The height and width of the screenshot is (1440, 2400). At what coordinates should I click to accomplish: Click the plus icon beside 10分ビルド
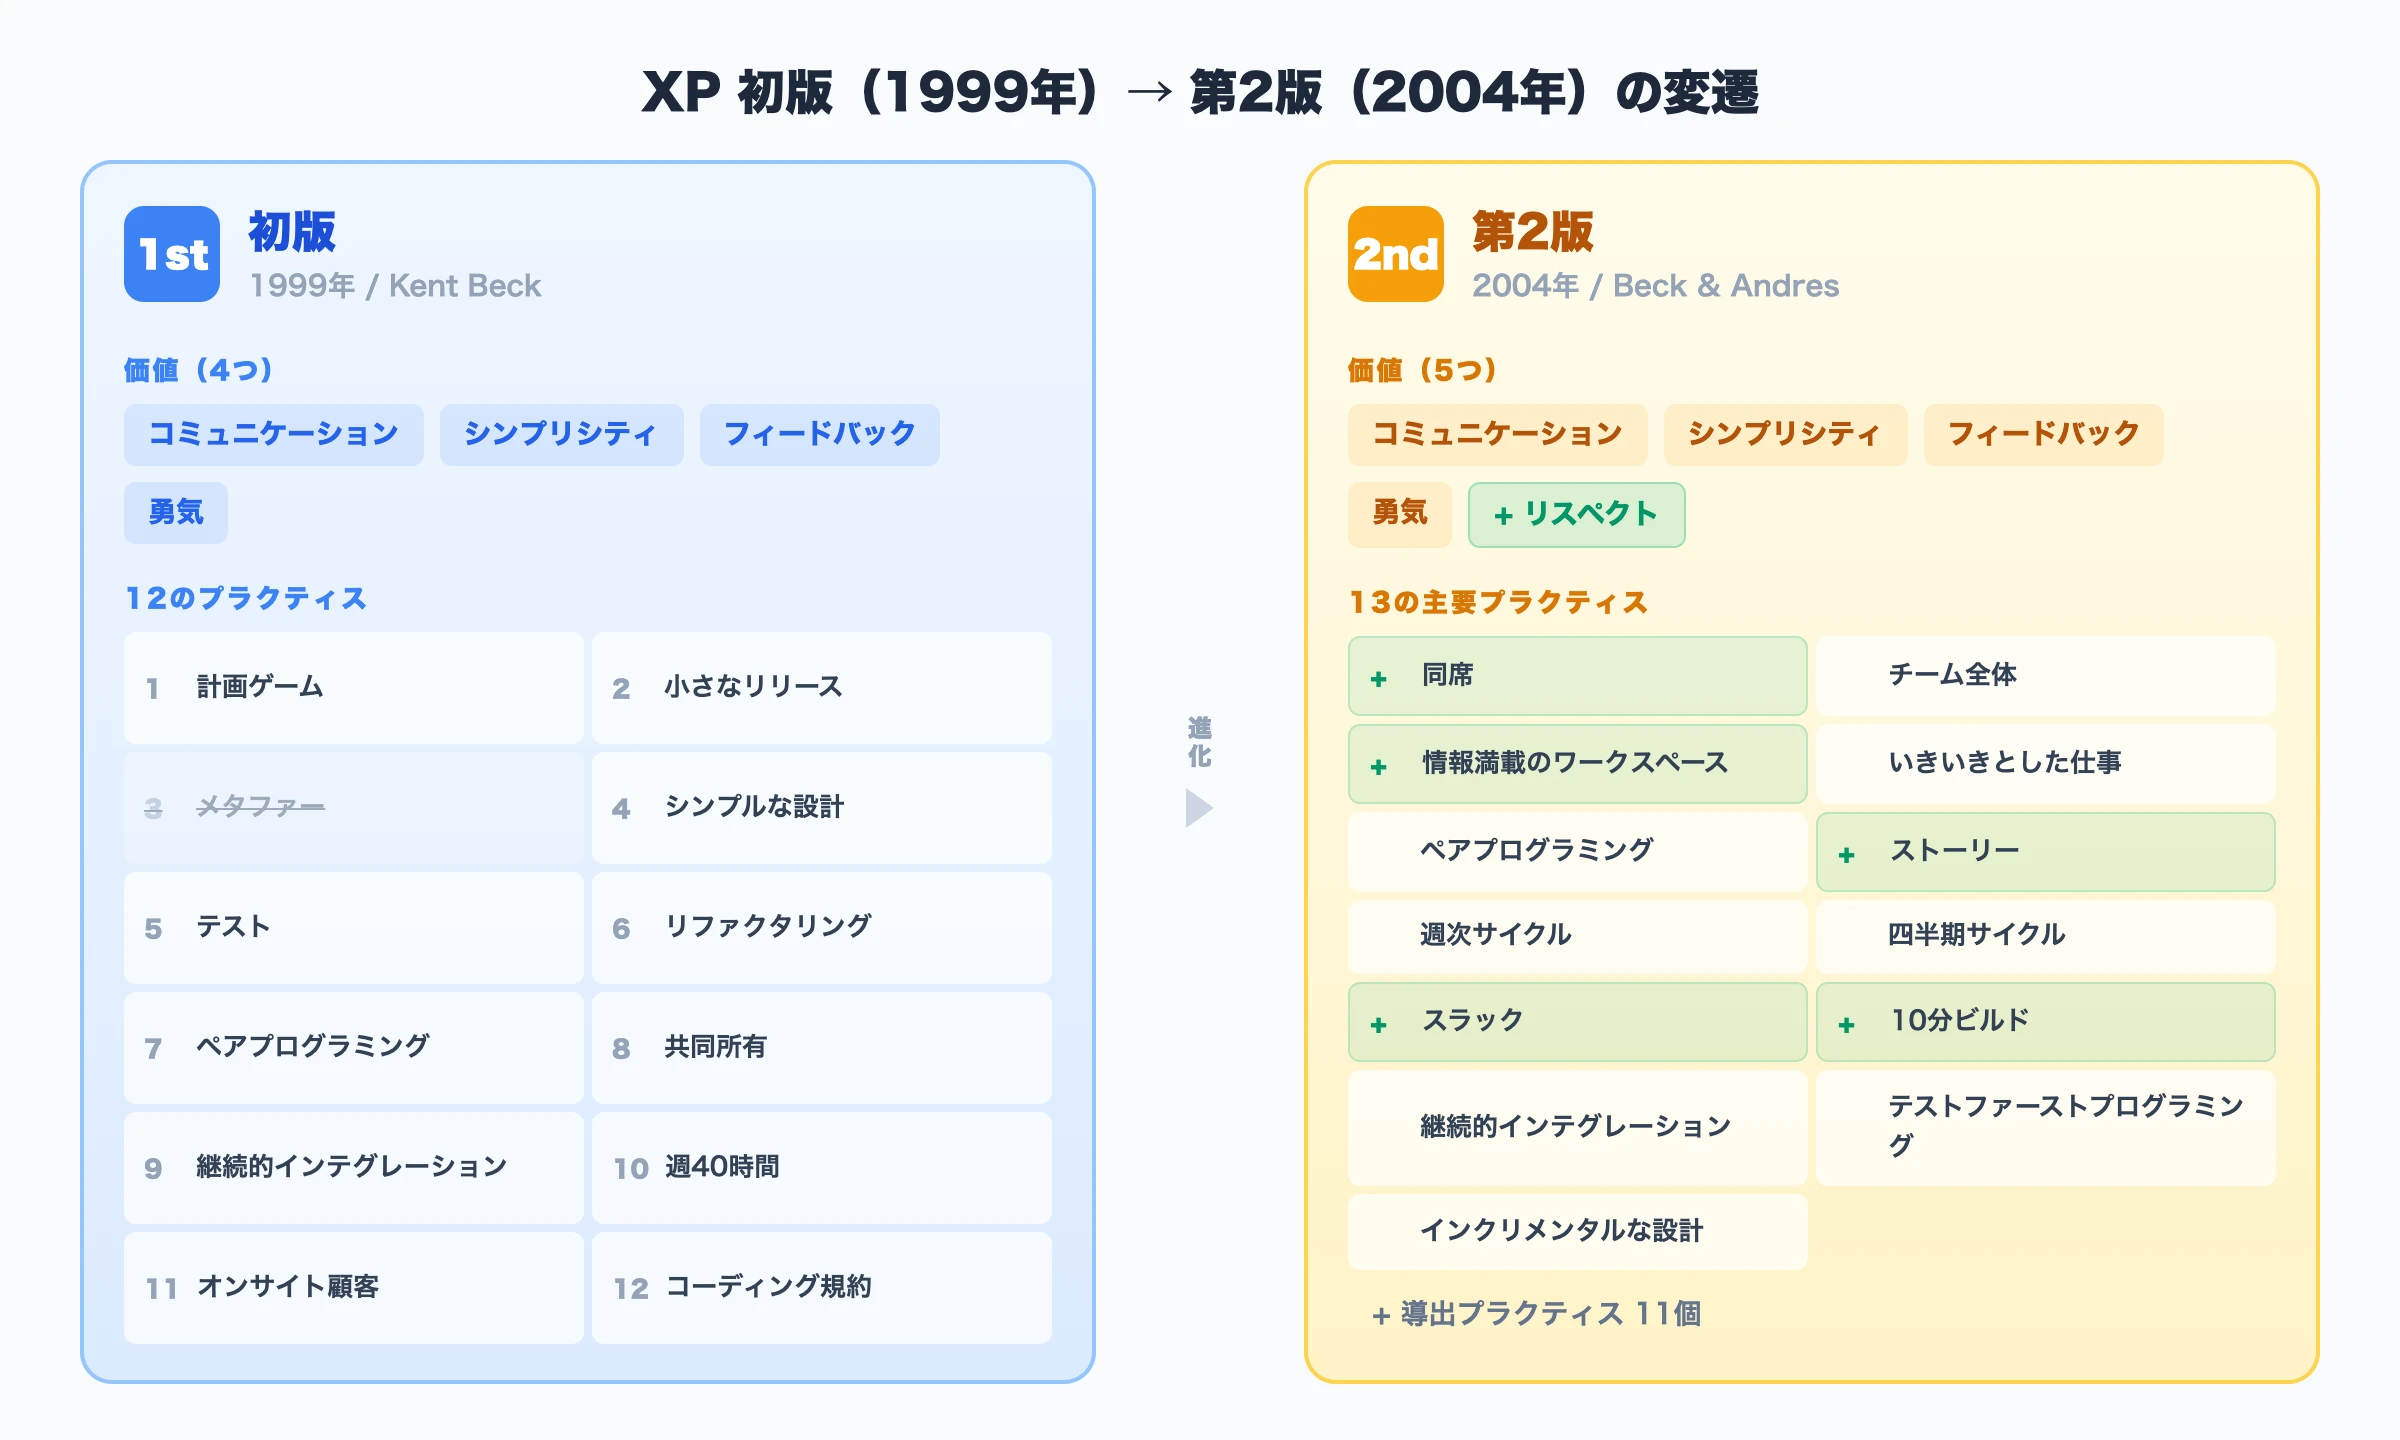tap(1847, 1025)
